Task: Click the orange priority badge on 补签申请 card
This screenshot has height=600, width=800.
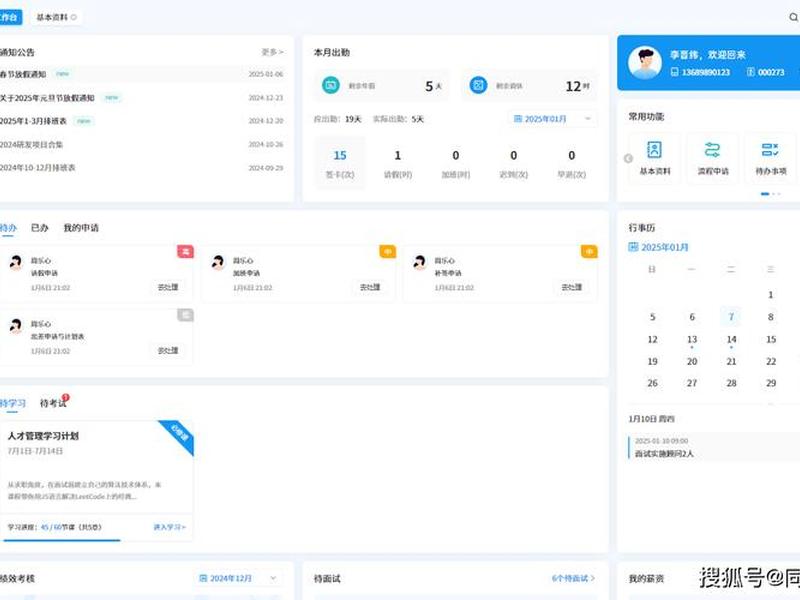Action: [589, 252]
